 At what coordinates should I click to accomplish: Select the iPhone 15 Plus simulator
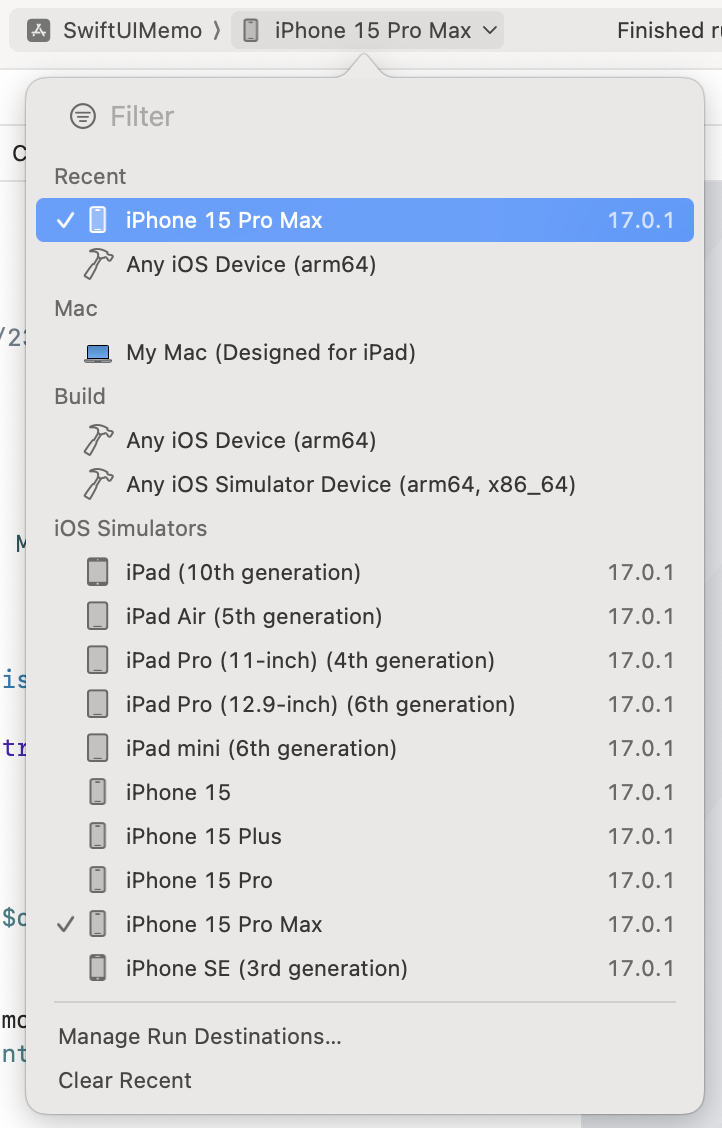[x=365, y=836]
